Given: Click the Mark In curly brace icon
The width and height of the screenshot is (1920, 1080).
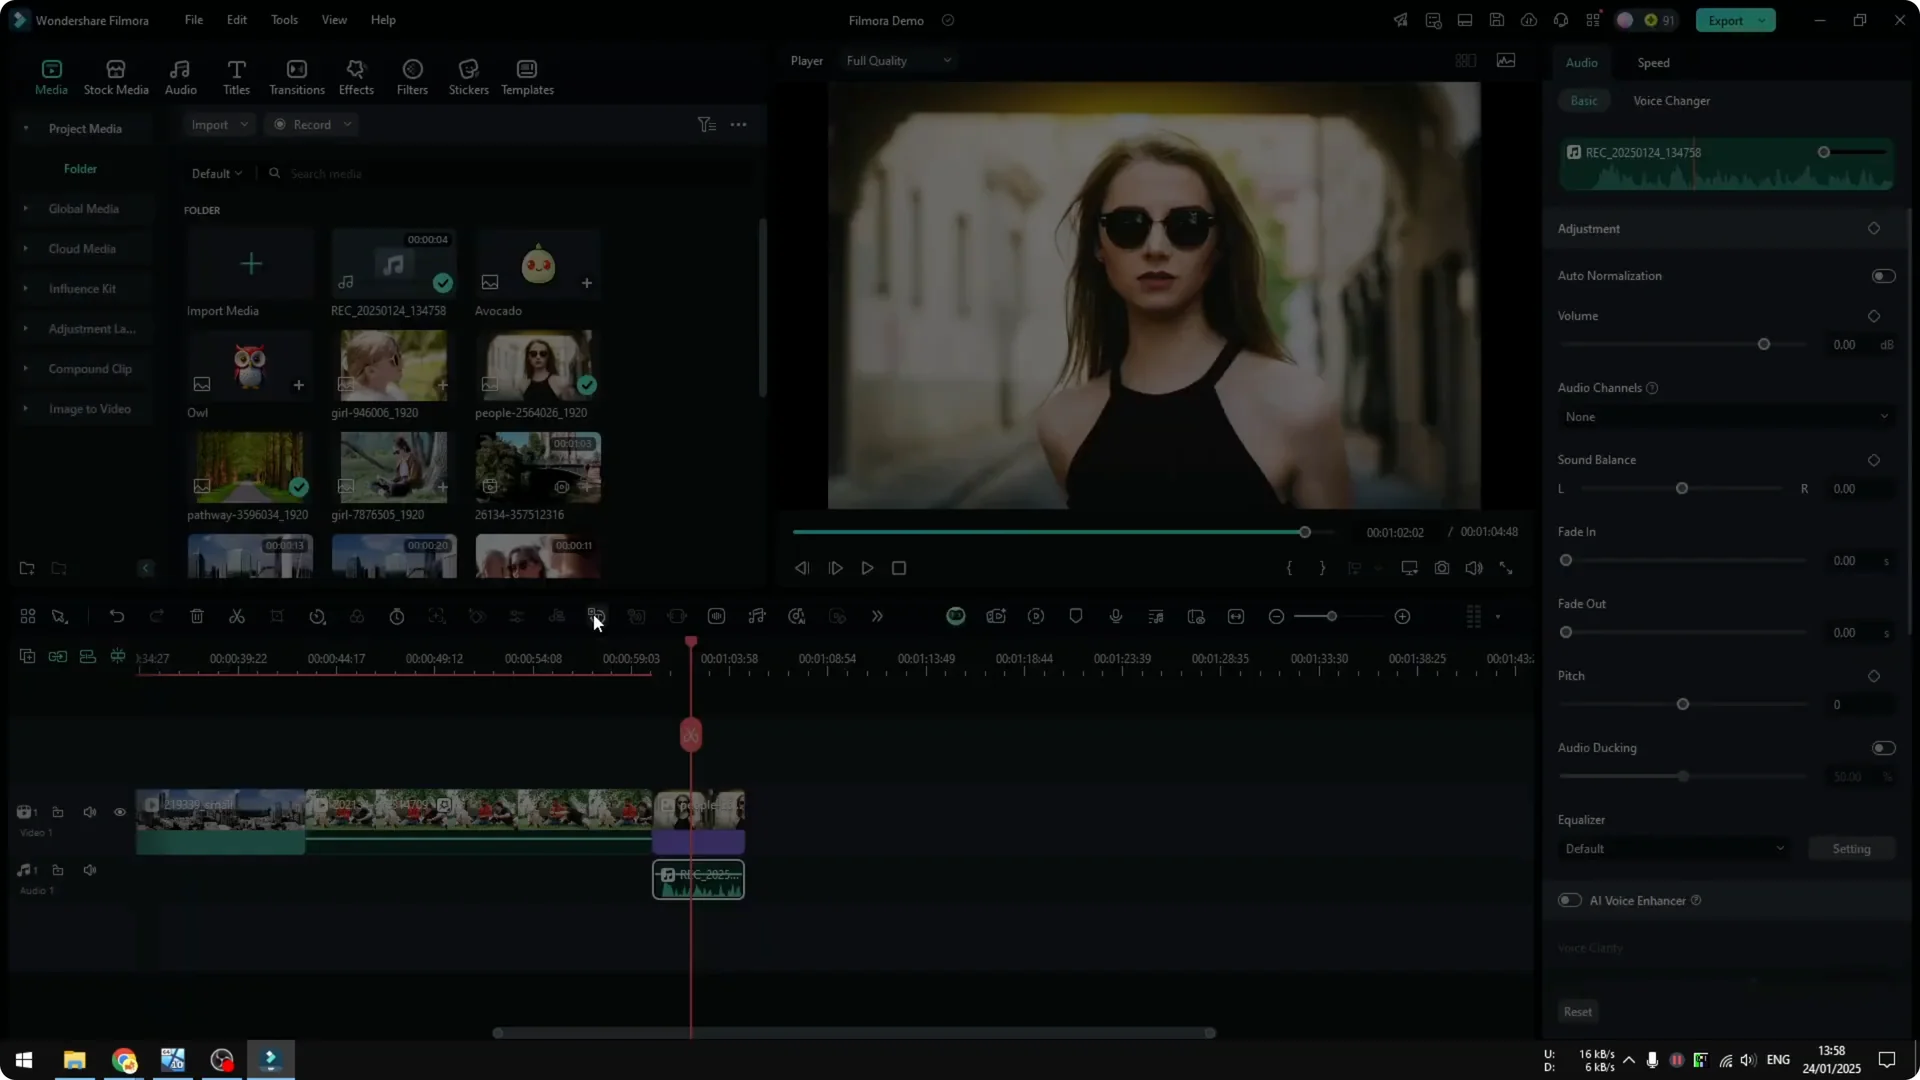Looking at the screenshot, I should point(1289,568).
